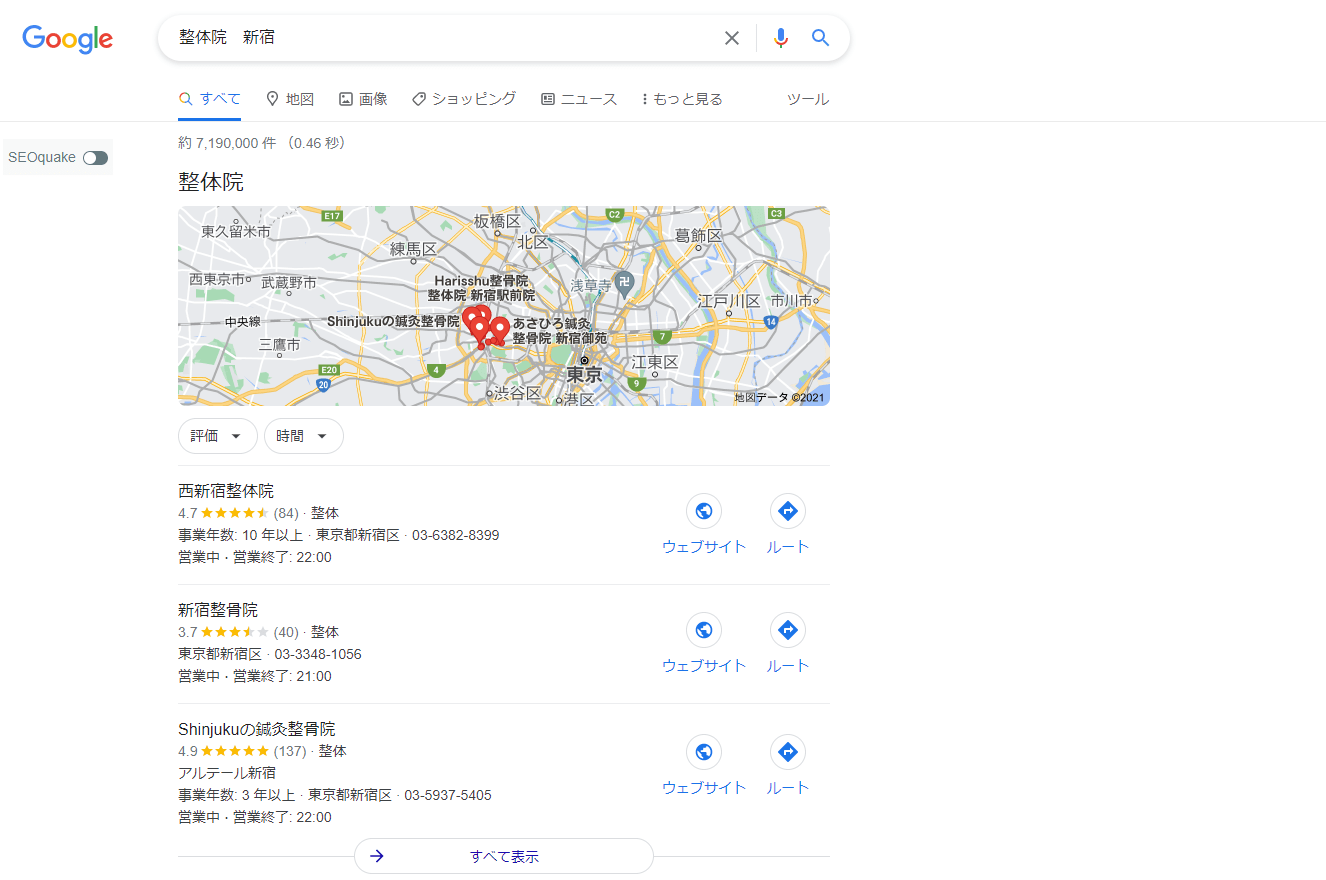Open website globe icon for 西新宿整体院

coord(704,511)
